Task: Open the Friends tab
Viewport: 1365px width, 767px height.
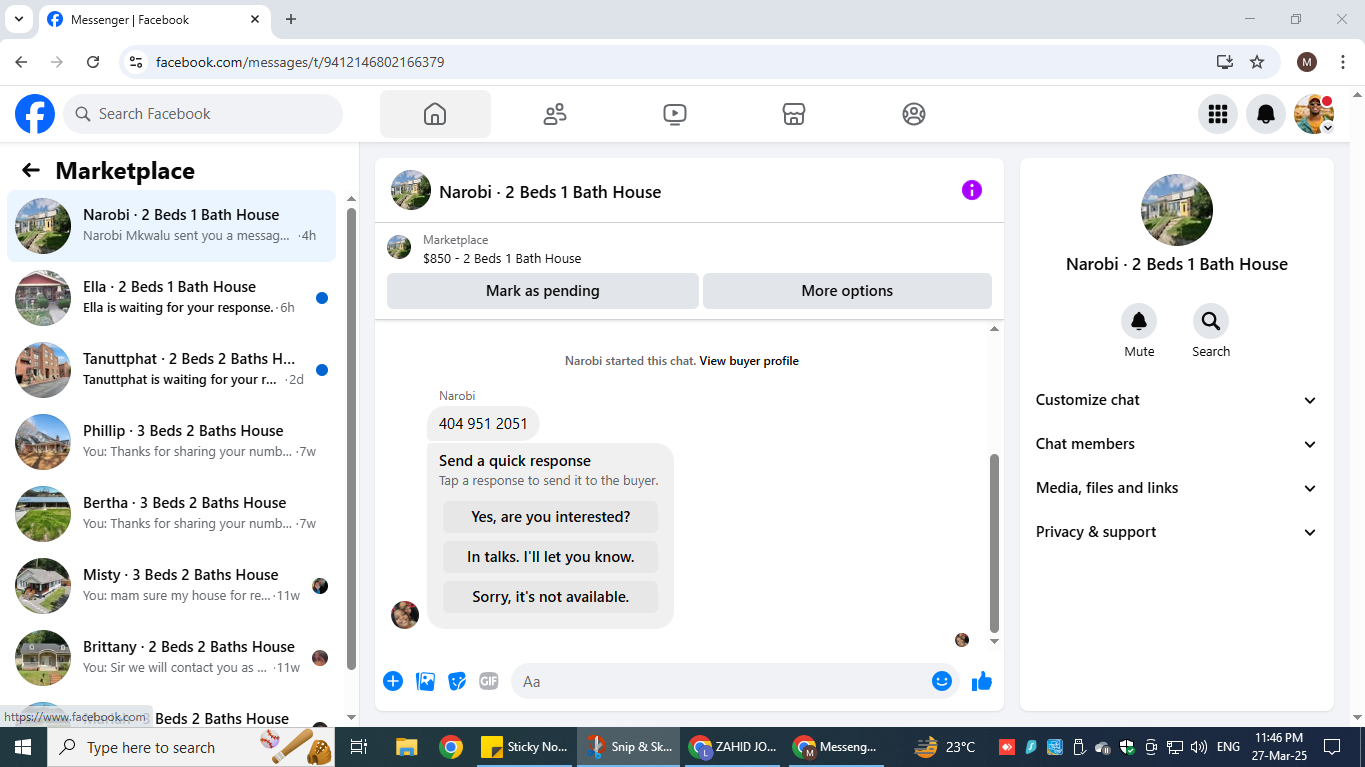Action: click(555, 114)
